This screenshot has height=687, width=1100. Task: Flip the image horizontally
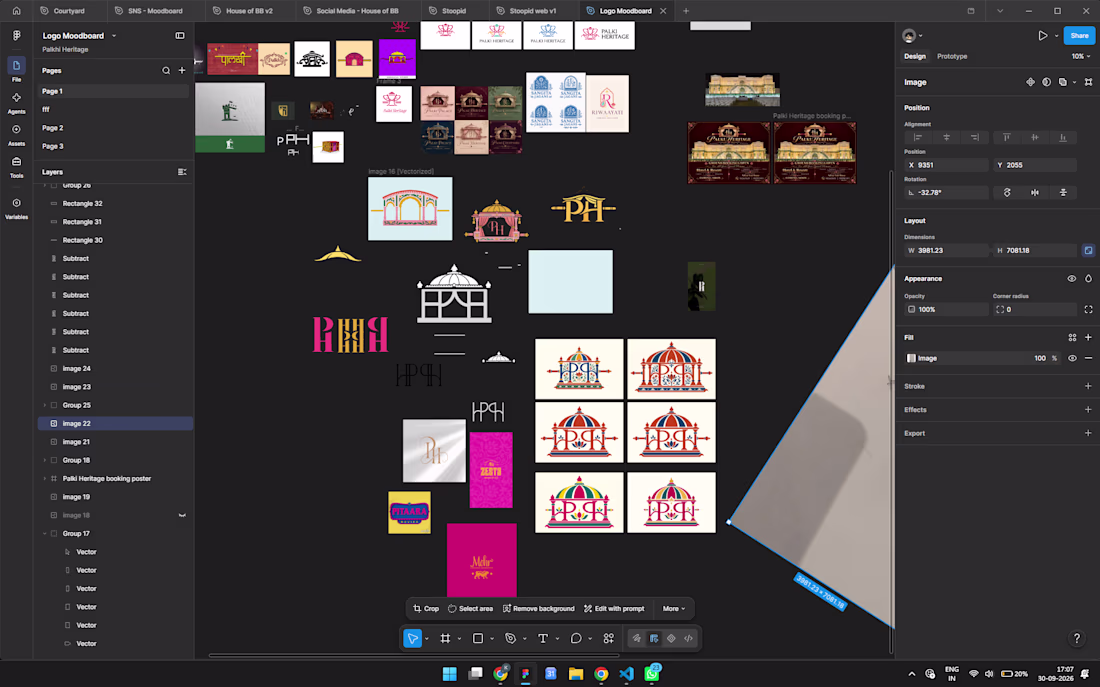pos(1035,192)
